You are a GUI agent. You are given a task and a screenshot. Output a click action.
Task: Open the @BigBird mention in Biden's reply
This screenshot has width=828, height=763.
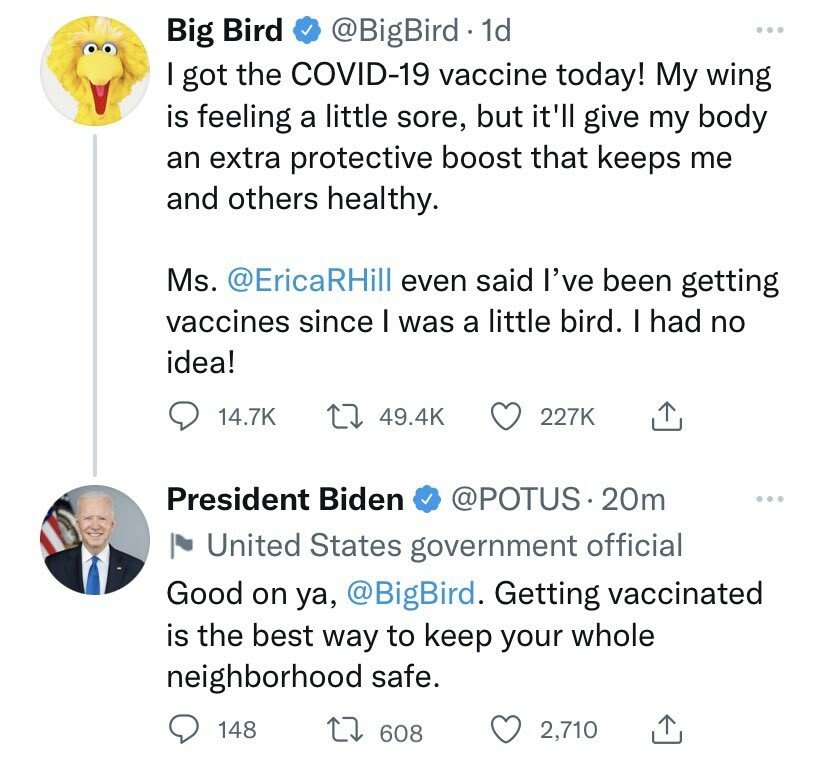411,593
